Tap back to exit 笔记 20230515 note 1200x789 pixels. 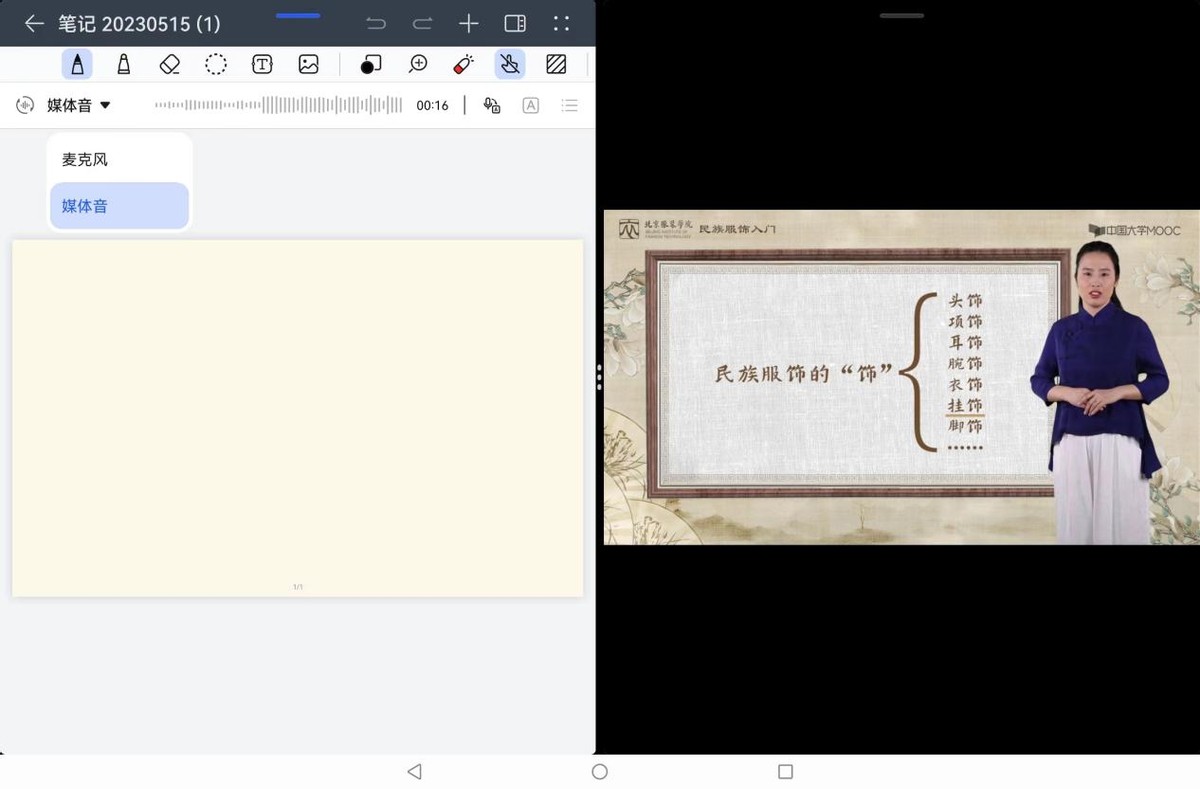coord(34,23)
